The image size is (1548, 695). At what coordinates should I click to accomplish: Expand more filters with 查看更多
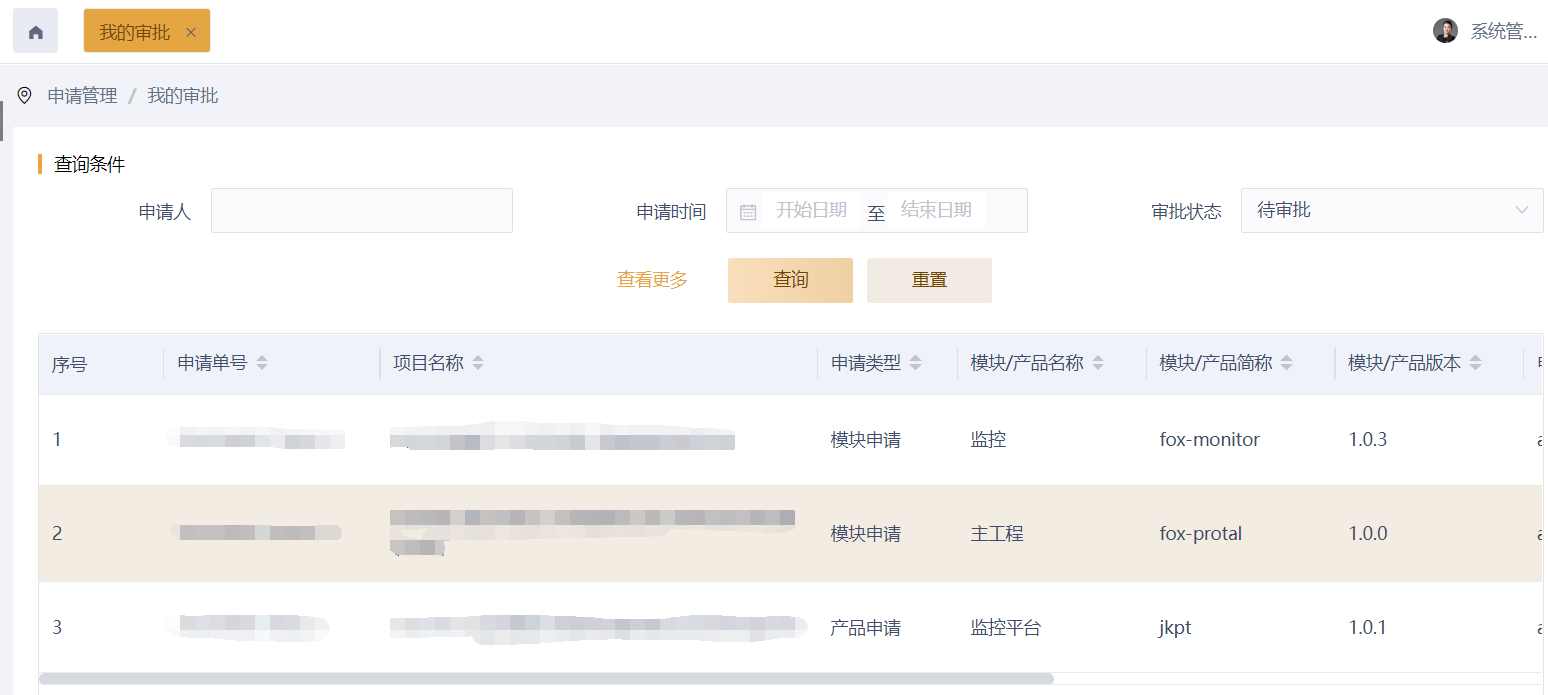click(651, 280)
